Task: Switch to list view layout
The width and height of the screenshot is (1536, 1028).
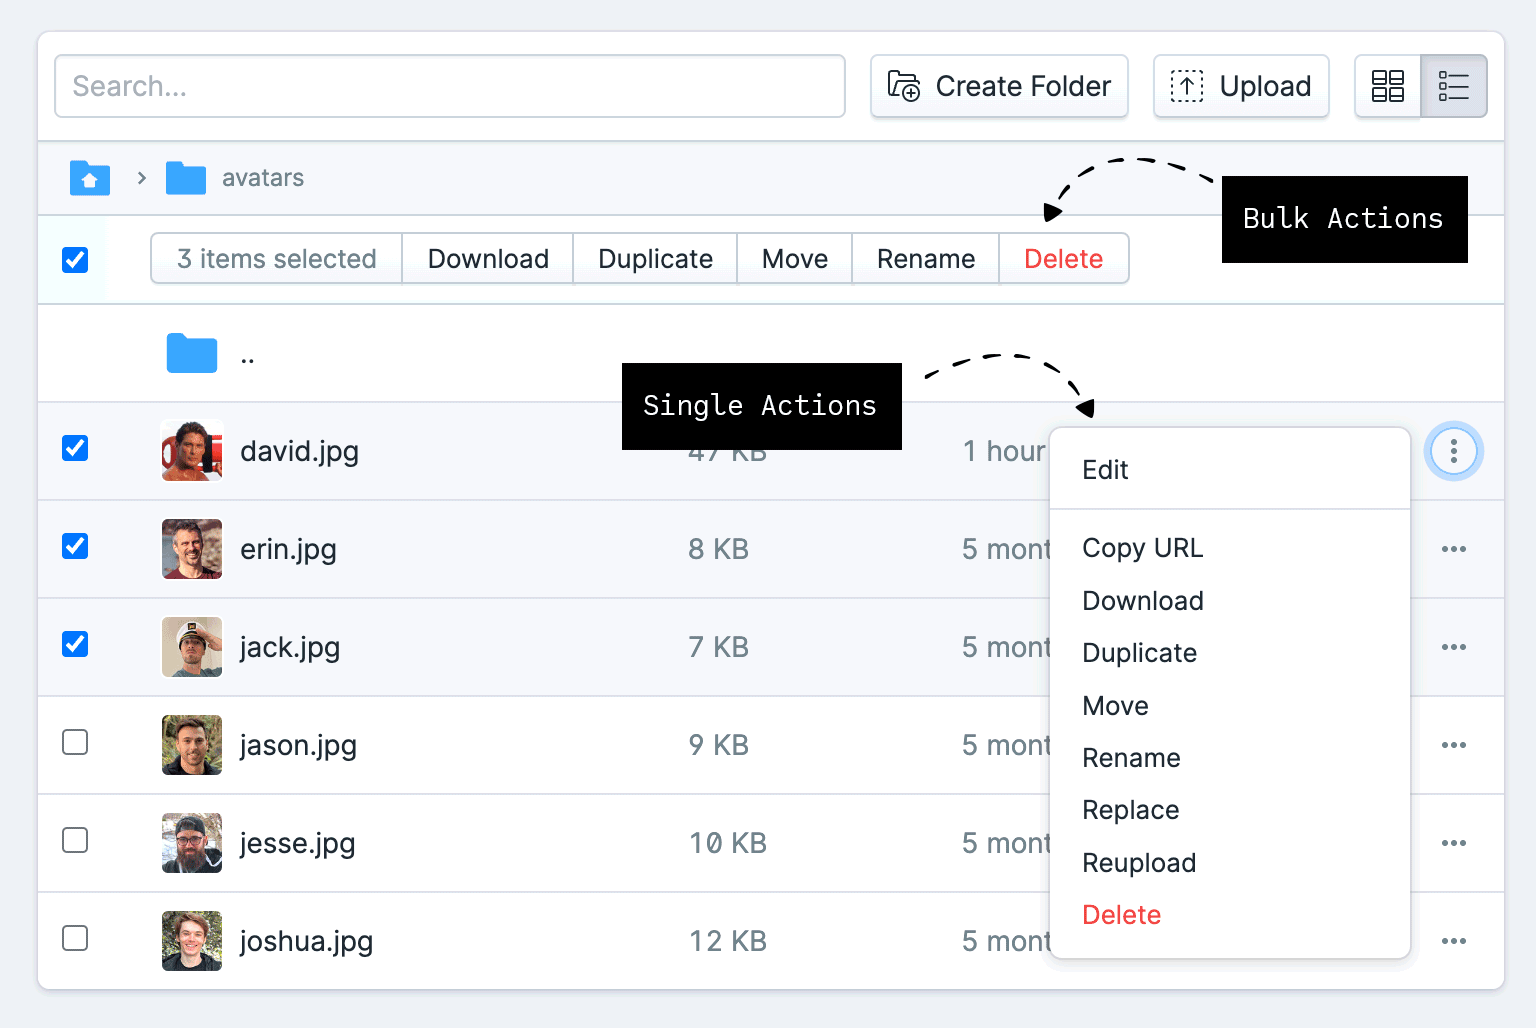Action: 1453,86
